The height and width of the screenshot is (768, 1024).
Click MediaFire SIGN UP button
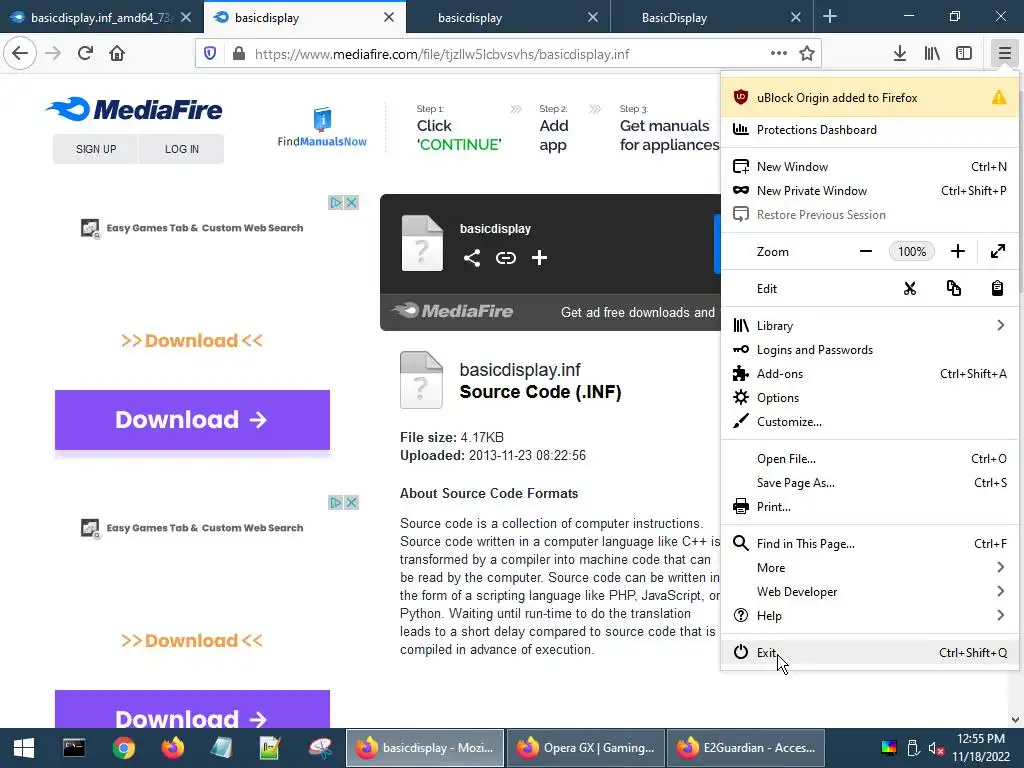pos(96,149)
